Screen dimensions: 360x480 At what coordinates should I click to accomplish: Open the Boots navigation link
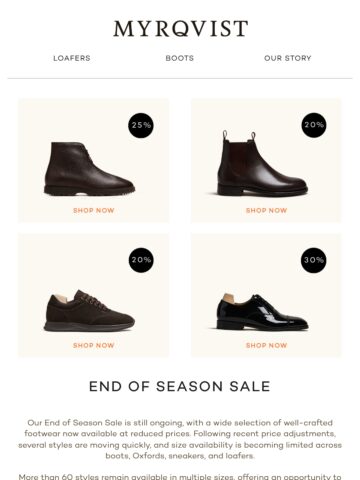pos(180,58)
